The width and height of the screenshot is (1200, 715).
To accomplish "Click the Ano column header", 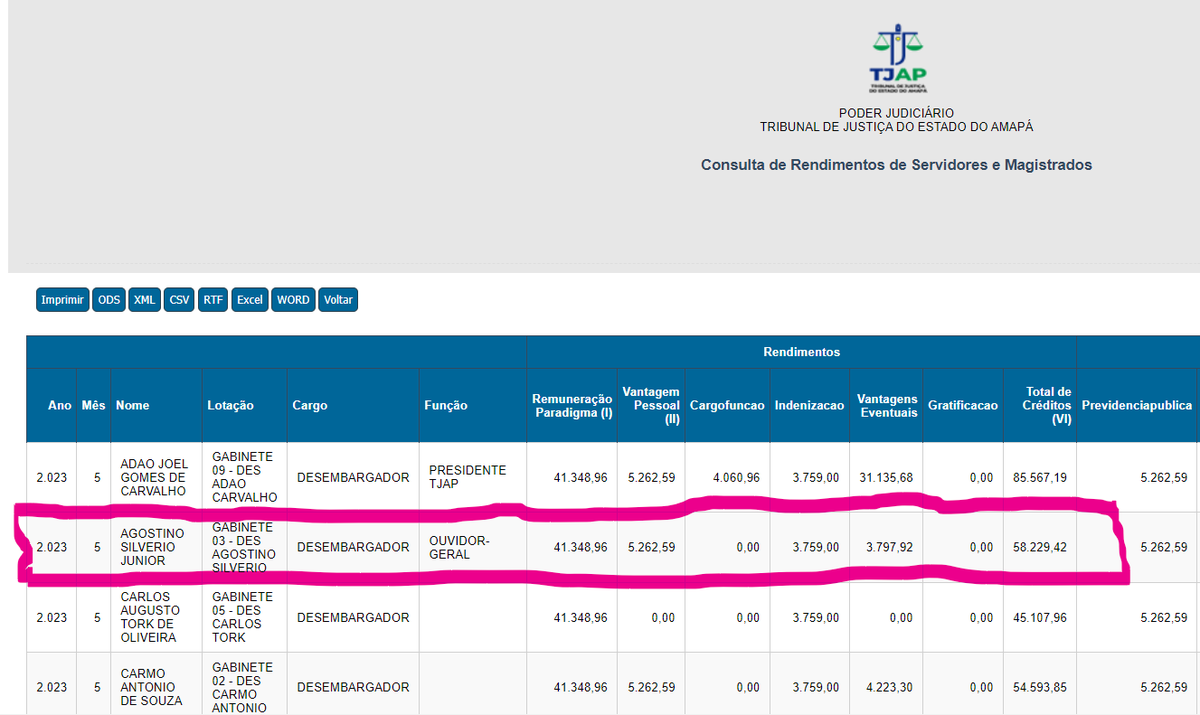I will click(60, 406).
